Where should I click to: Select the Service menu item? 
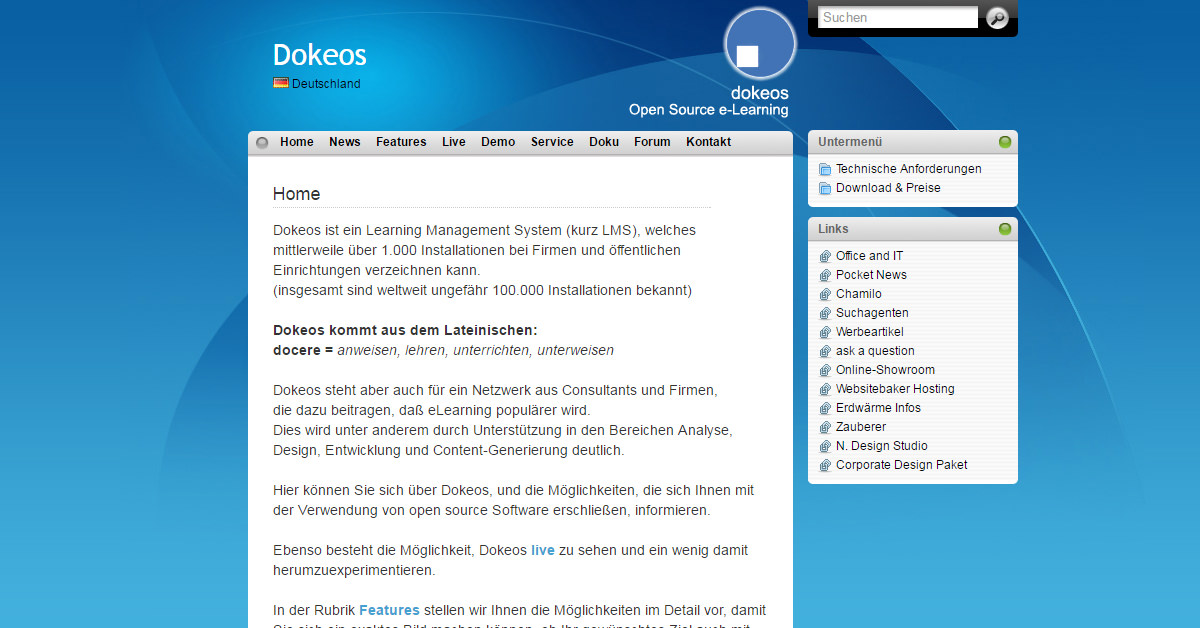coord(552,142)
